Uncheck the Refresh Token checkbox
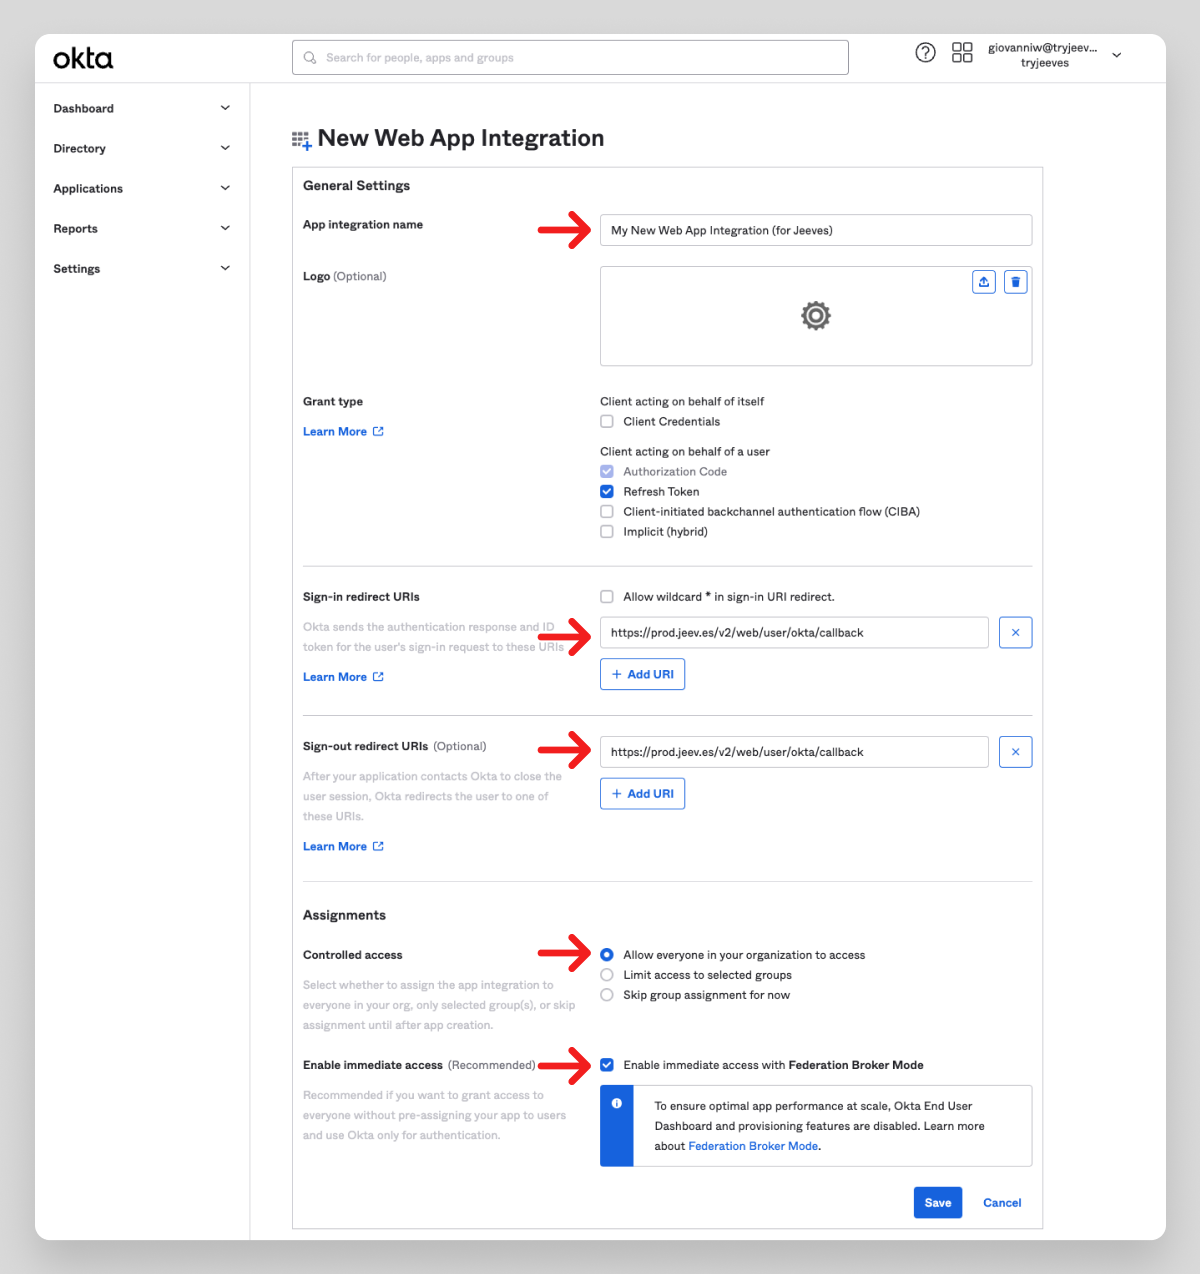1200x1274 pixels. point(607,492)
